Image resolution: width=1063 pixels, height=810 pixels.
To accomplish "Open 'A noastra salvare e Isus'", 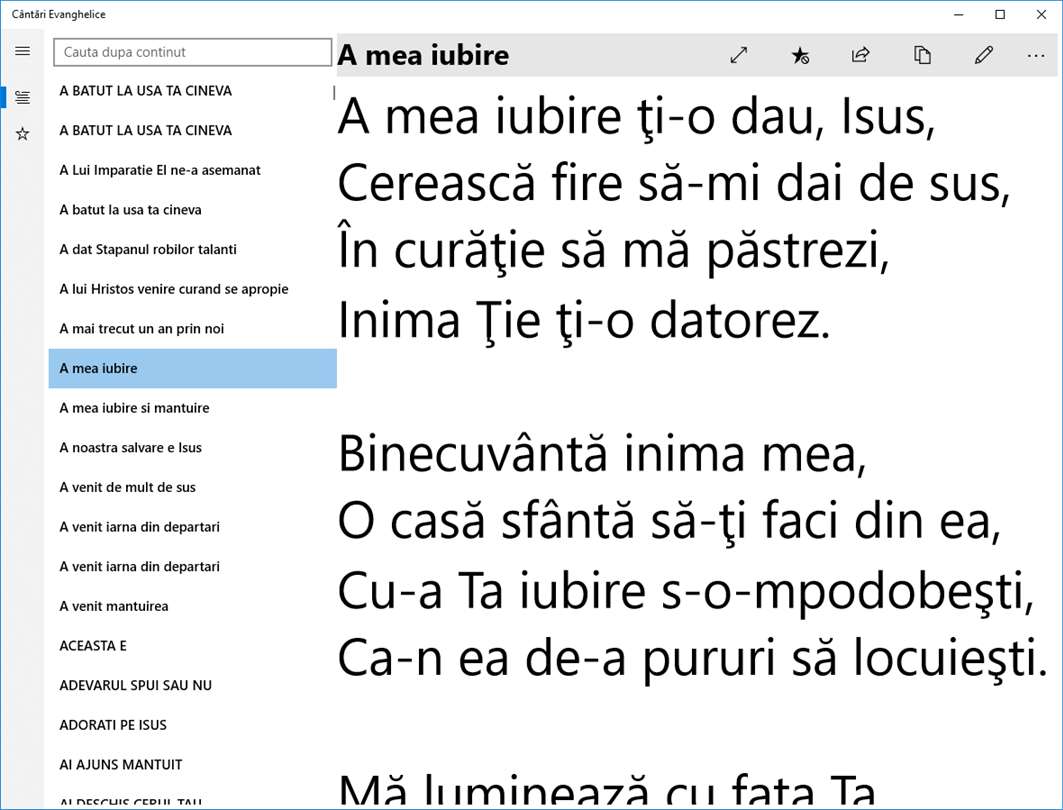I will (x=193, y=447).
